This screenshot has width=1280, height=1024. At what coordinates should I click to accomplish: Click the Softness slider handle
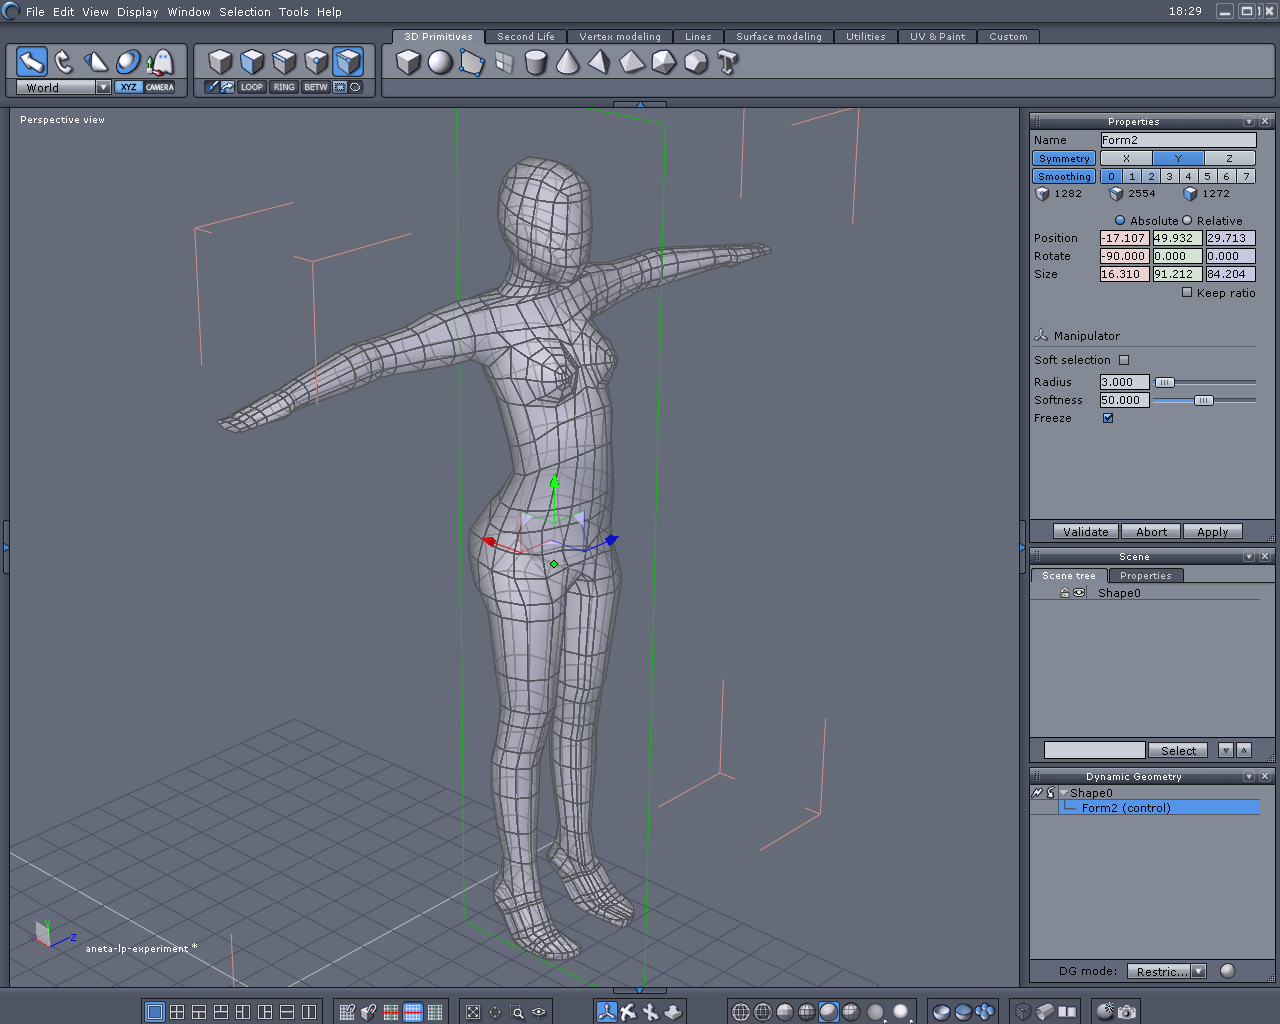click(1203, 400)
